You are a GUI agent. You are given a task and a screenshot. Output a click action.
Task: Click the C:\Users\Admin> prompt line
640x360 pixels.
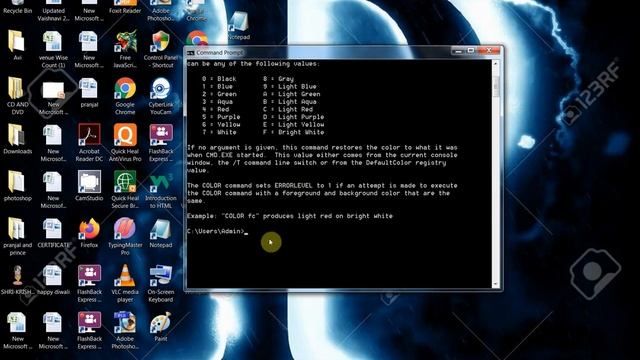point(217,231)
